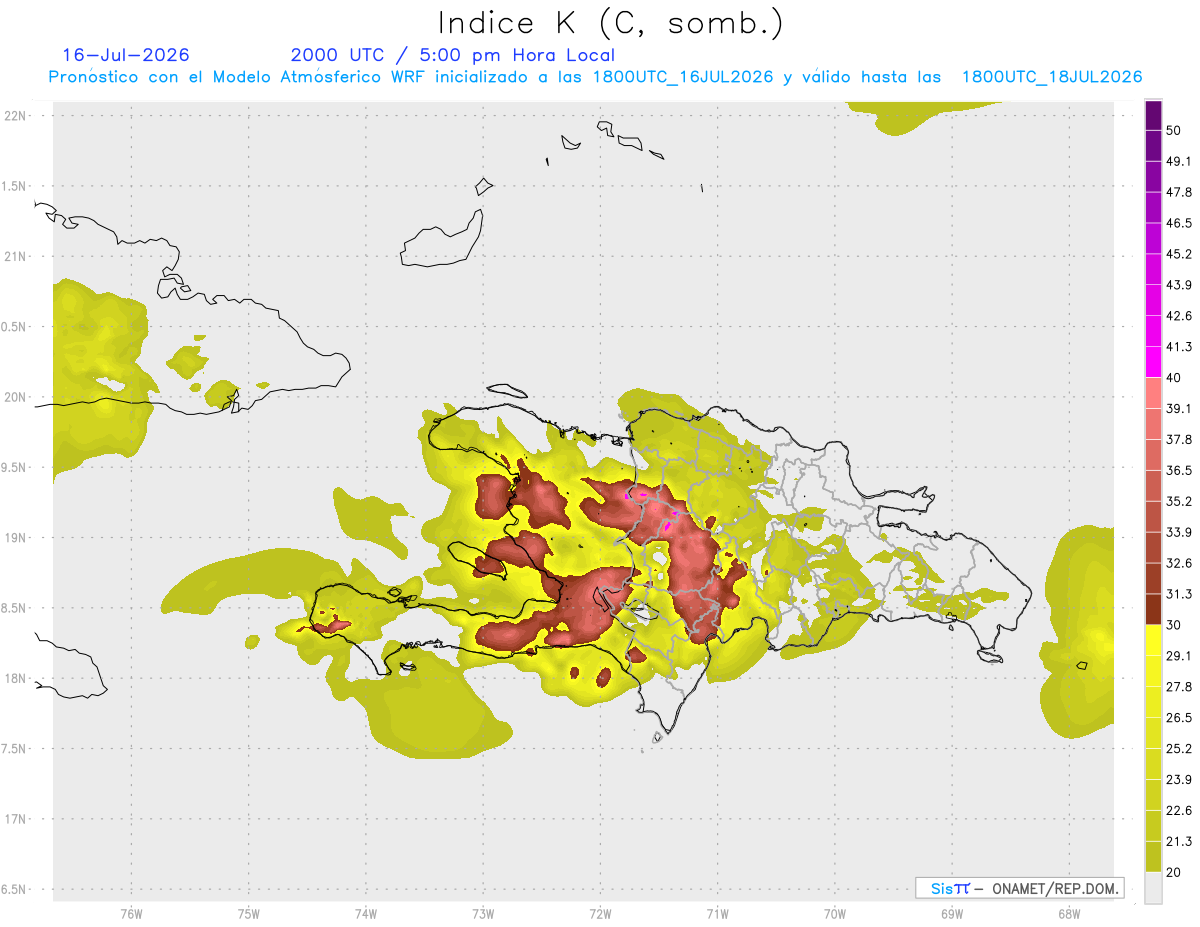Click the '20N' latitude axis label
This screenshot has width=1200, height=927.
(x=16, y=397)
